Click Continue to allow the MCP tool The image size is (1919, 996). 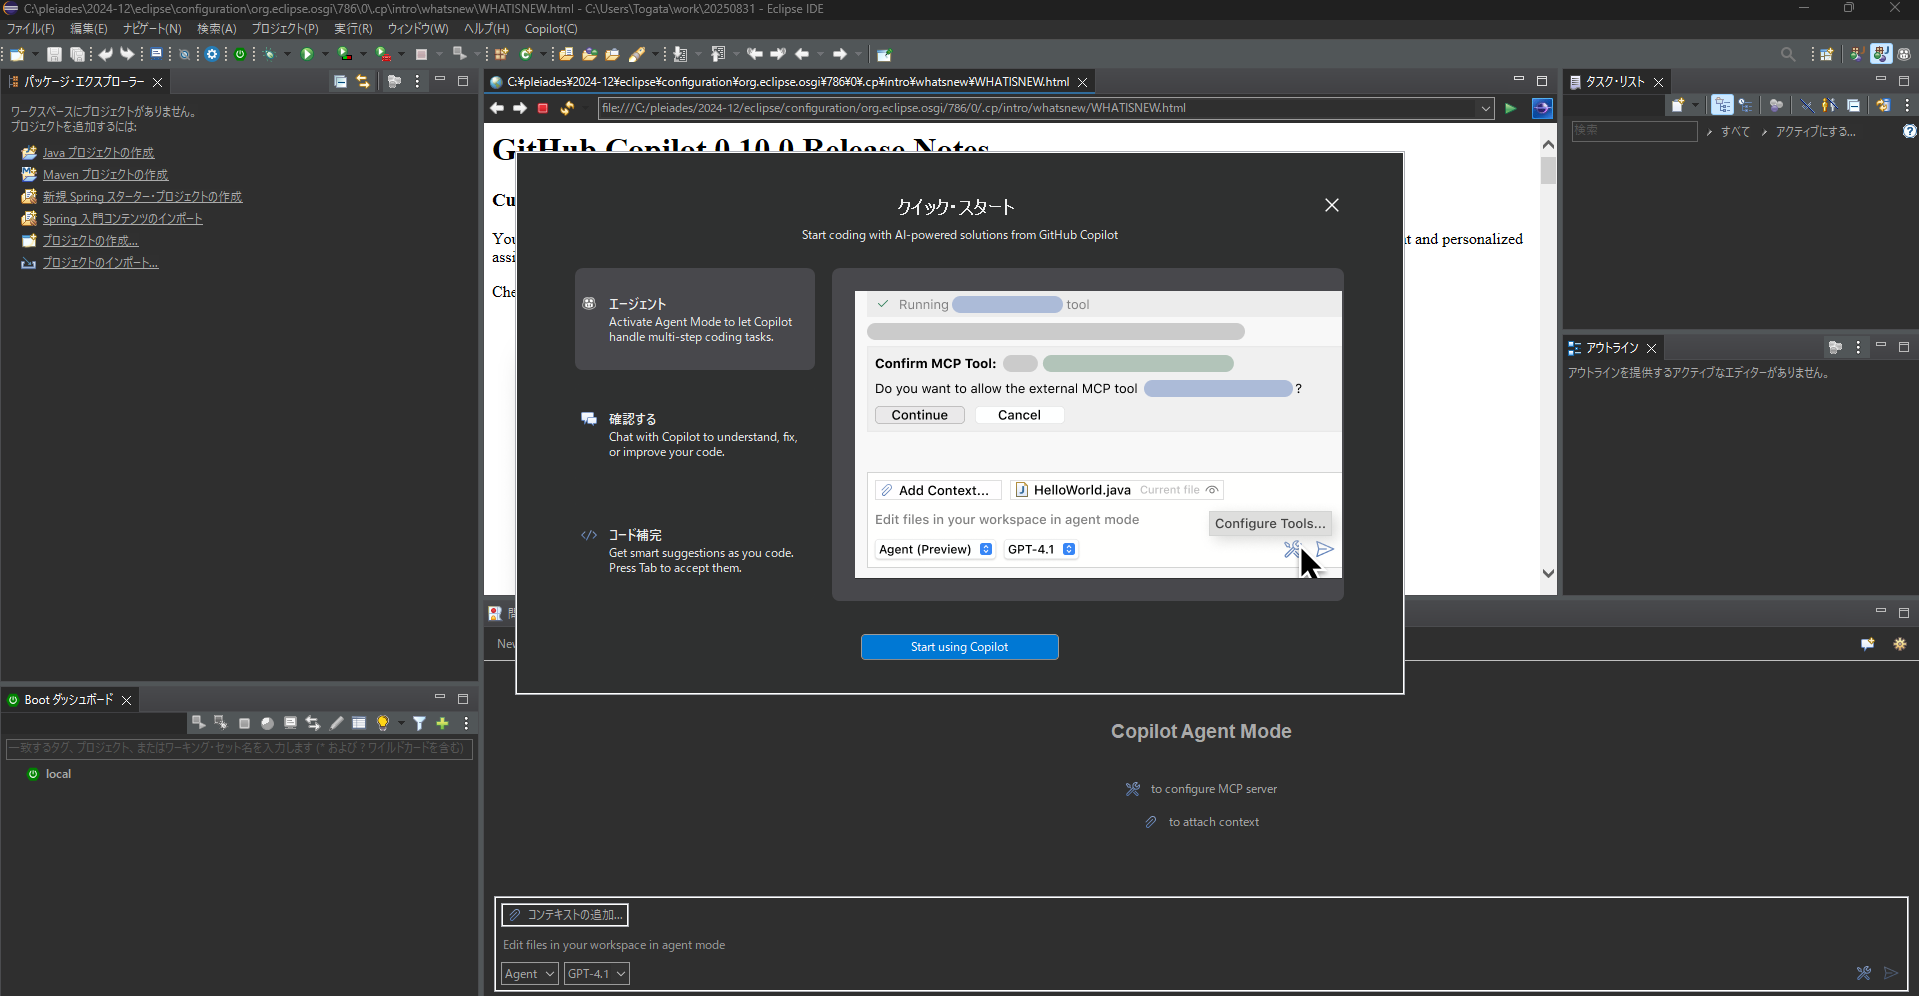918,414
